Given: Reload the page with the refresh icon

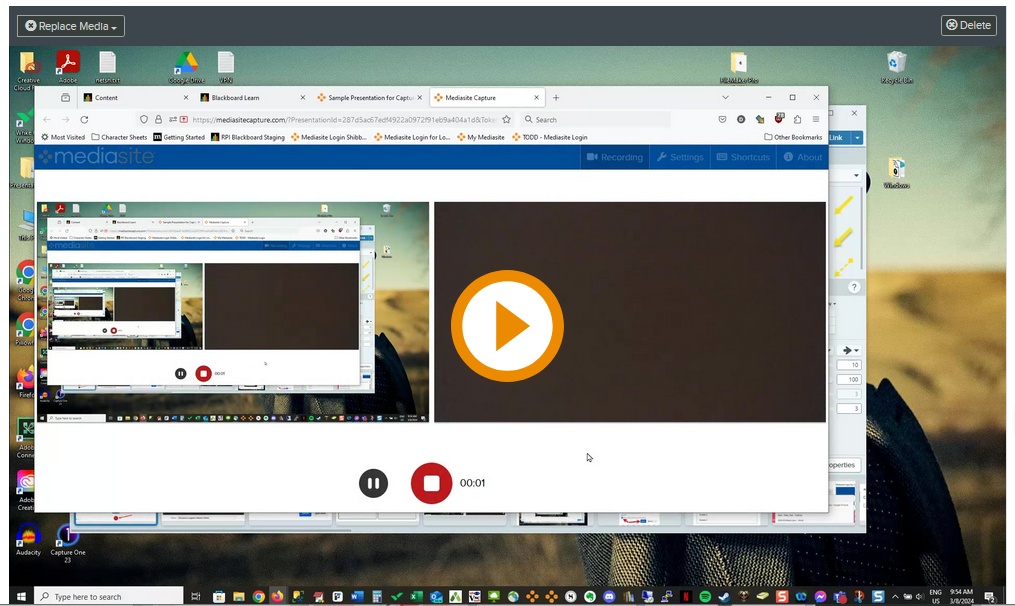Looking at the screenshot, I should (84, 120).
